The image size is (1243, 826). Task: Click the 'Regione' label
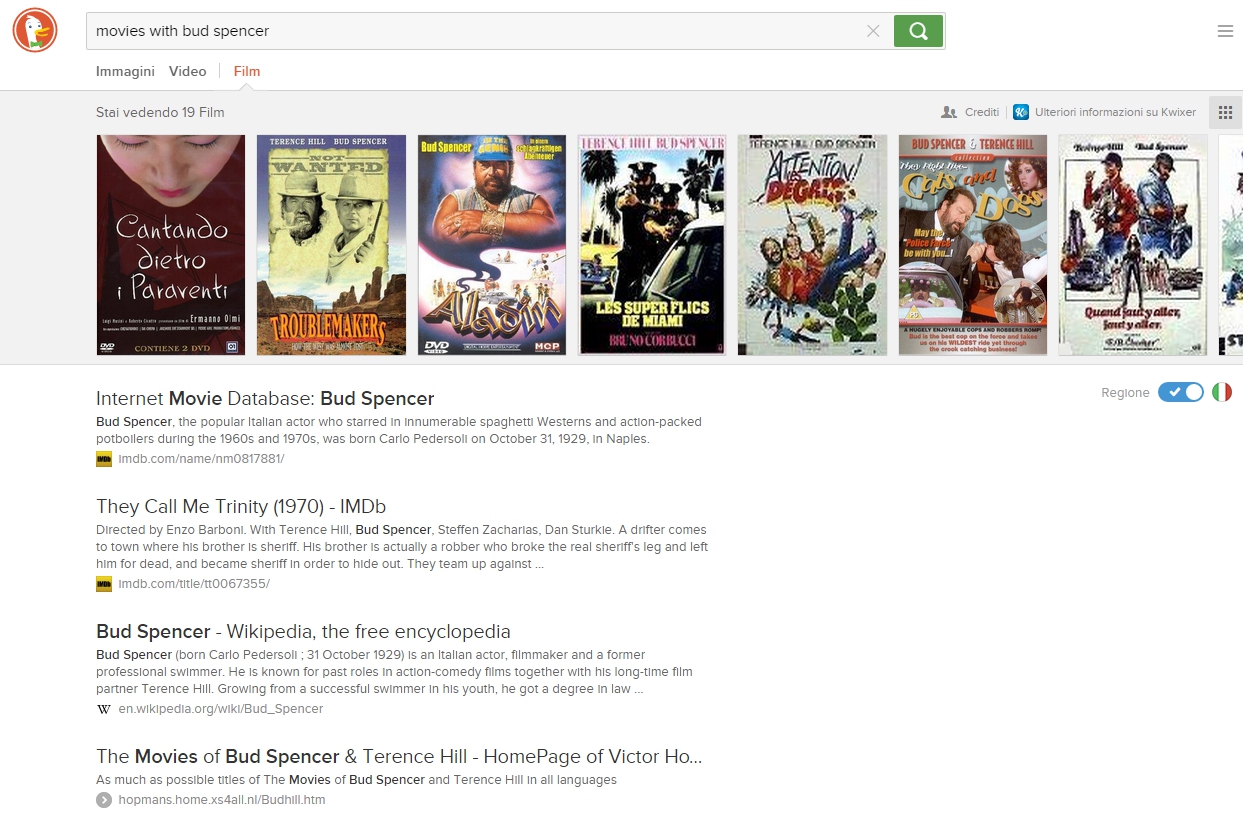(1125, 392)
